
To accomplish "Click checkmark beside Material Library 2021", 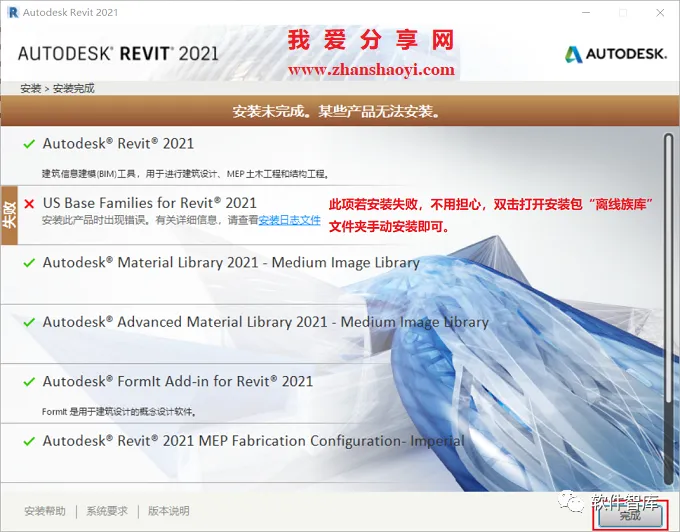I will tap(29, 263).
